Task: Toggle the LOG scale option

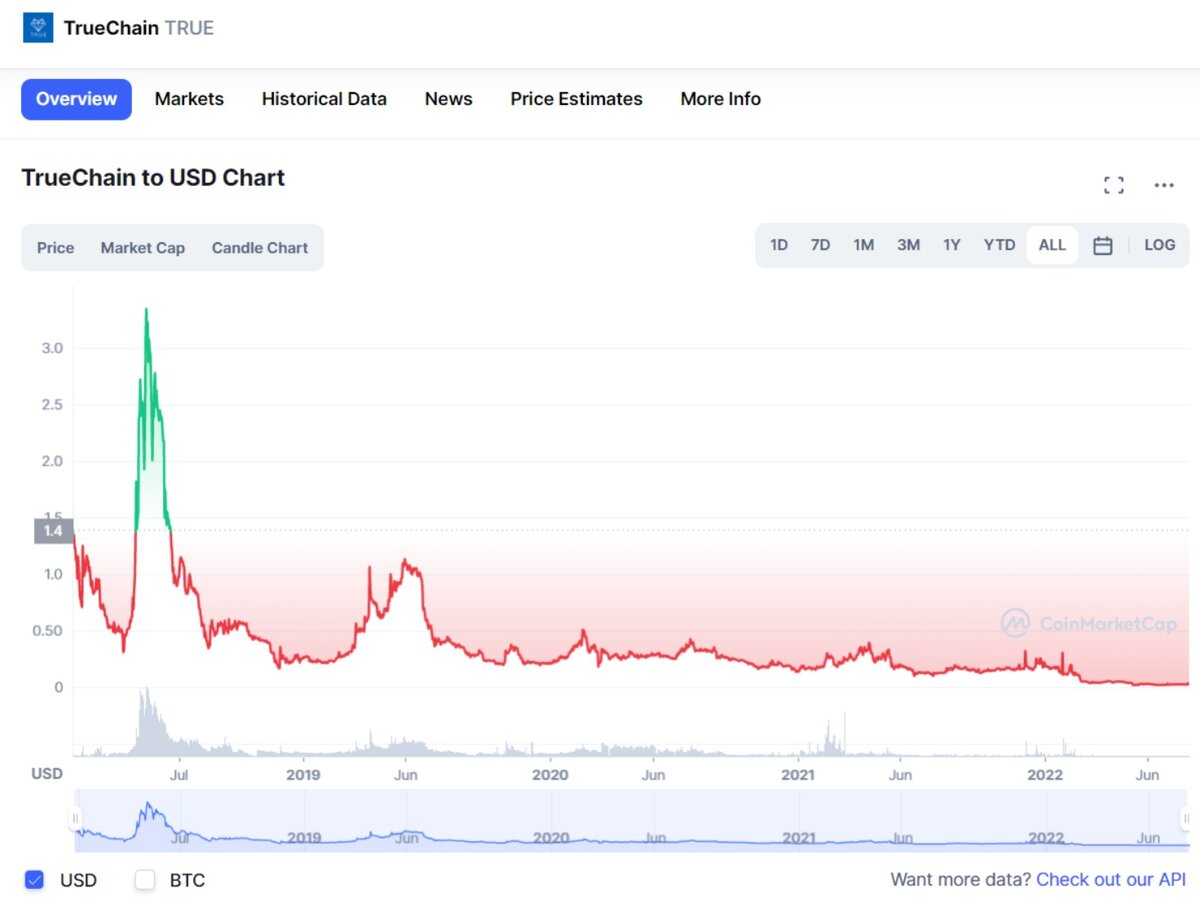Action: tap(1160, 245)
